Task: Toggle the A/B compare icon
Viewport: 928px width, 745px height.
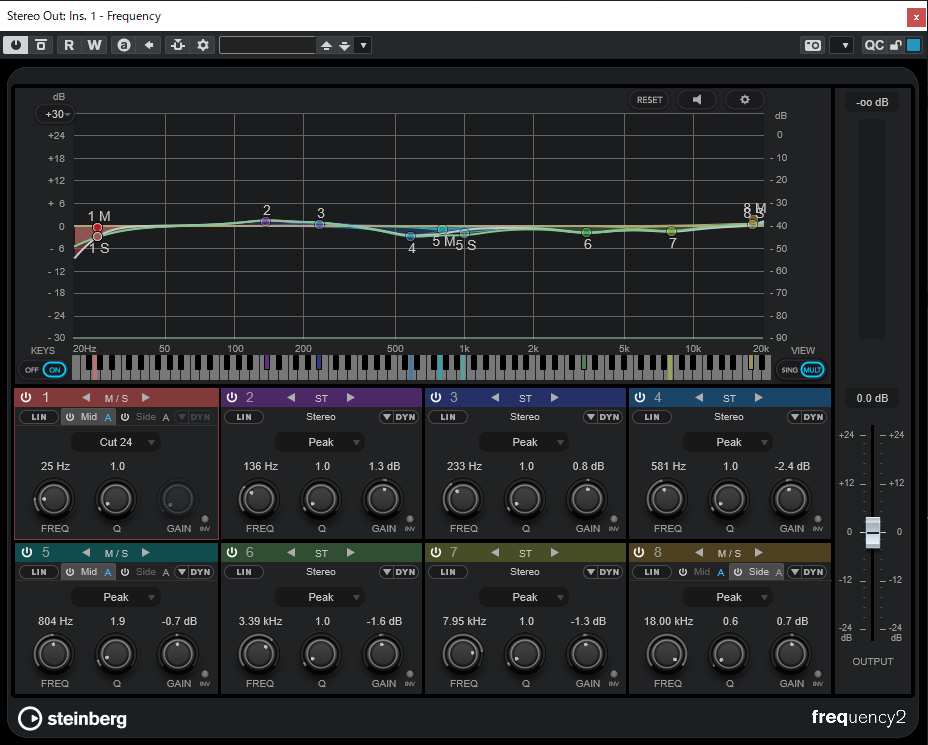Action: click(x=124, y=45)
